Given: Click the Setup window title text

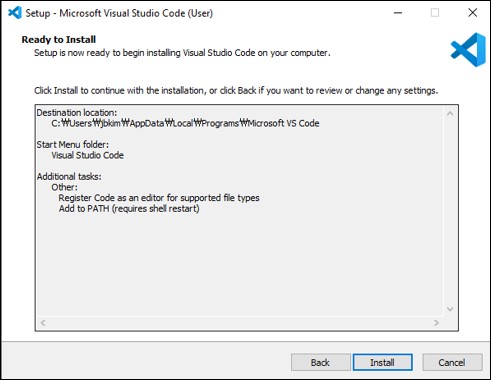Looking at the screenshot, I should [x=119, y=13].
